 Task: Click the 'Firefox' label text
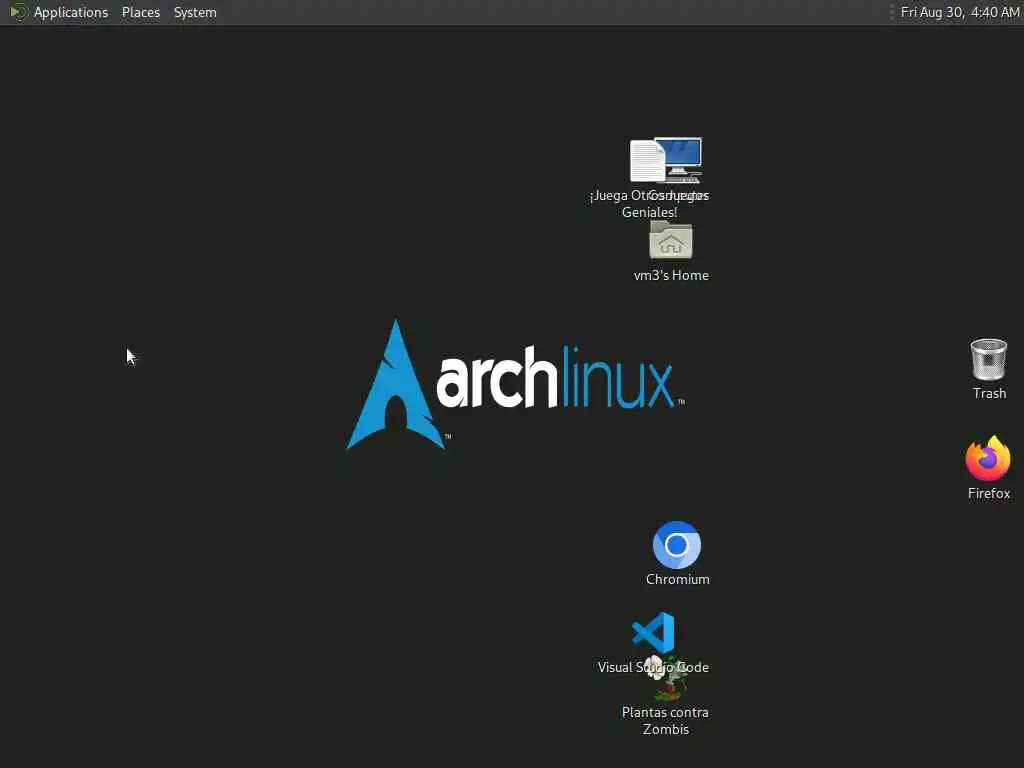point(989,494)
